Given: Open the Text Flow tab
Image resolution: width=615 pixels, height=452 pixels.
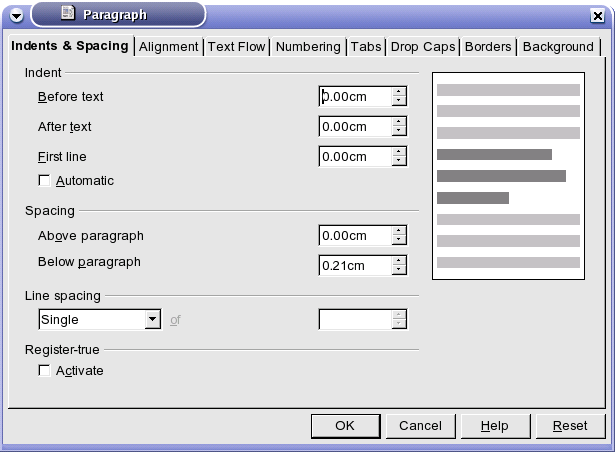Looking at the screenshot, I should (x=237, y=47).
